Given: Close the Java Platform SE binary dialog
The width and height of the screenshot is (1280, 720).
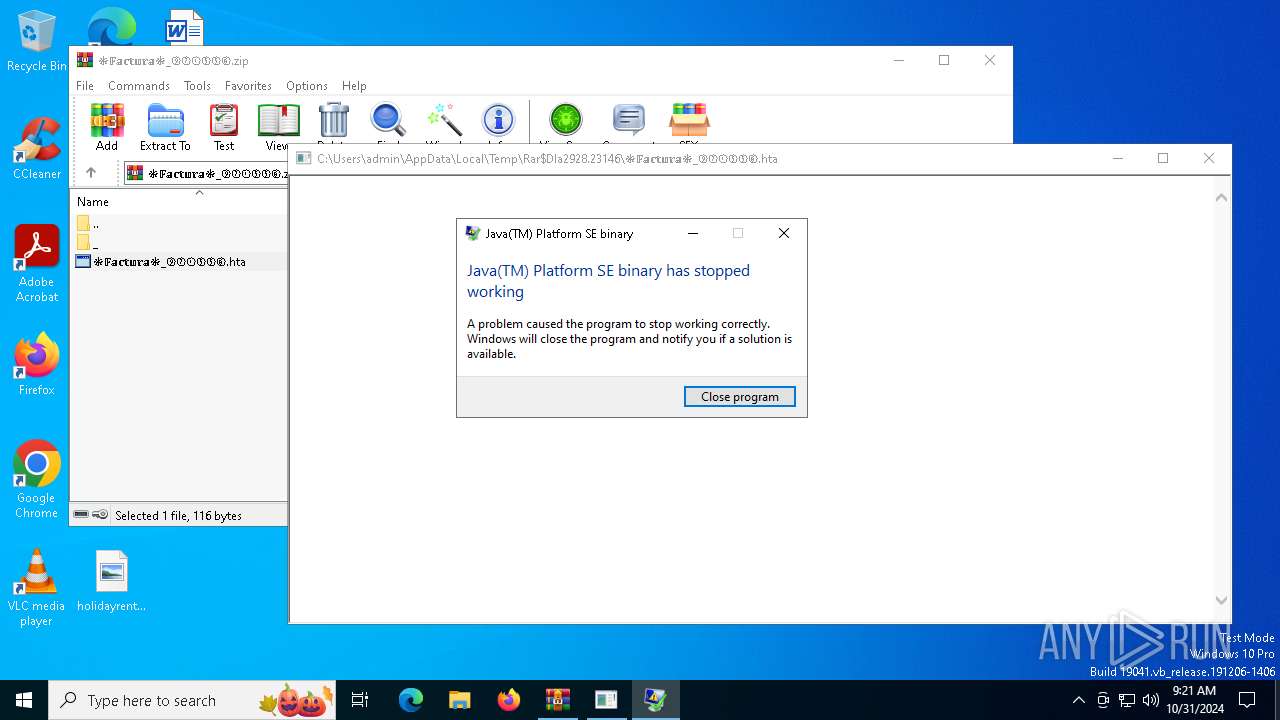Looking at the screenshot, I should (x=784, y=233).
